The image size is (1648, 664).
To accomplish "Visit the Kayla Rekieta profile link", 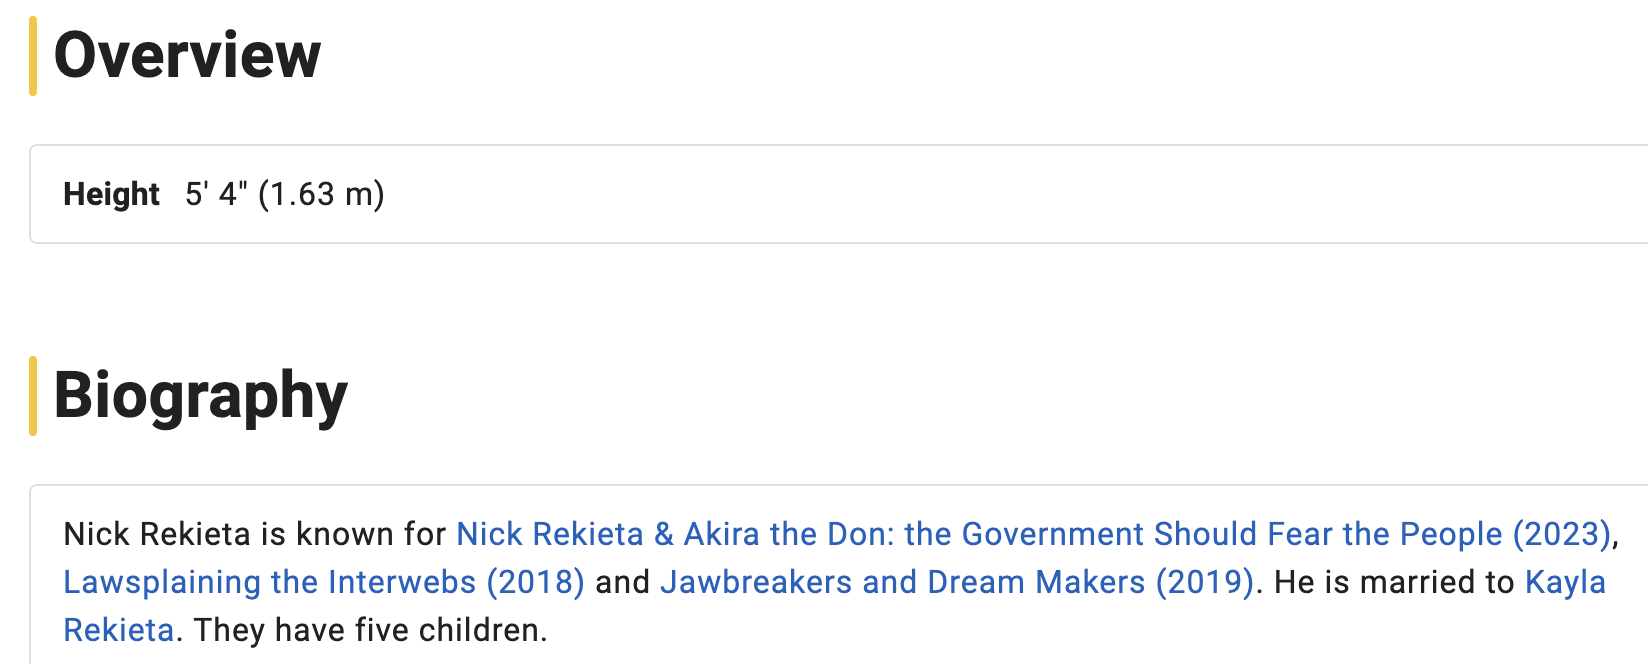I will pyautogui.click(x=1565, y=582).
